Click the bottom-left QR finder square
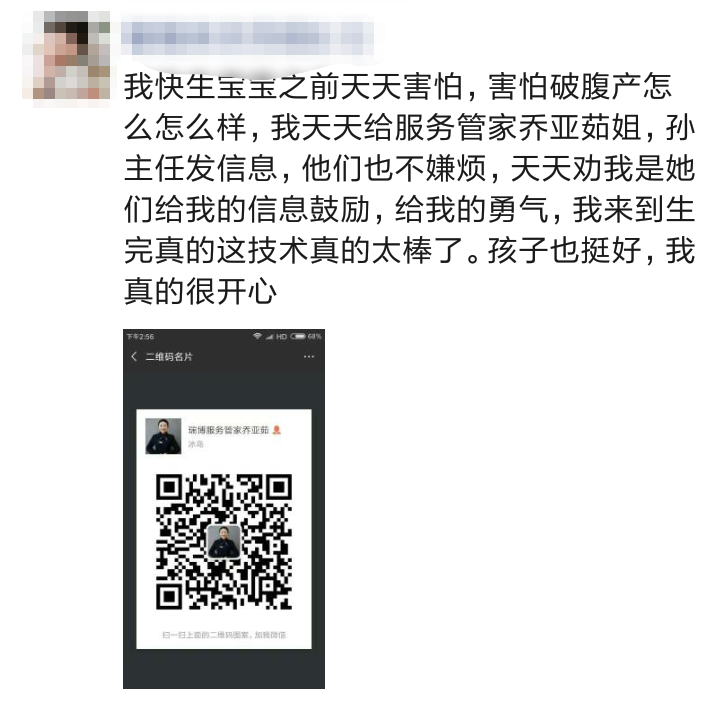This screenshot has height=701, width=720. [x=170, y=595]
